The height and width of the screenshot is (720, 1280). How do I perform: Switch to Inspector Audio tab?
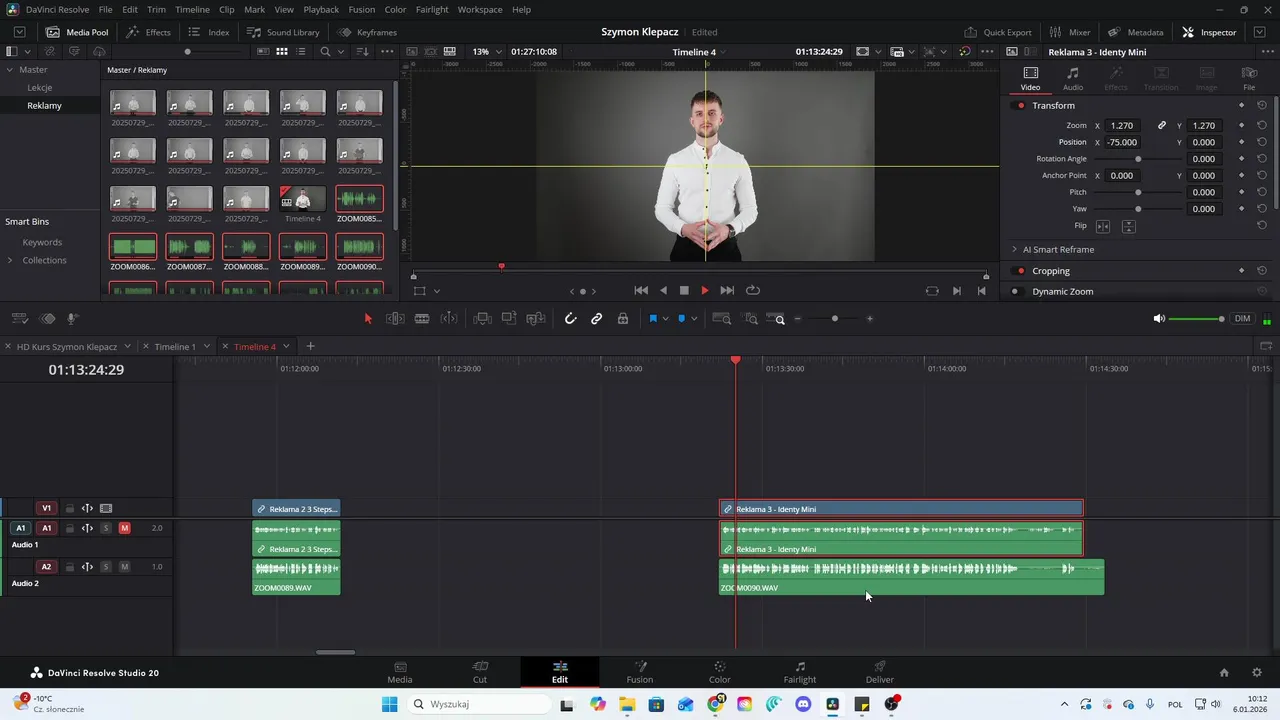point(1073,79)
